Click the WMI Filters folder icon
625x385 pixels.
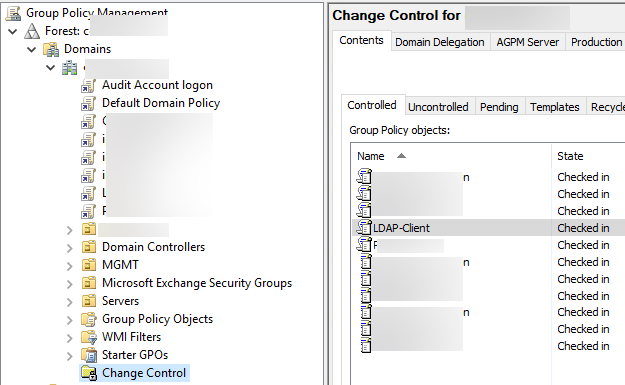tap(89, 337)
